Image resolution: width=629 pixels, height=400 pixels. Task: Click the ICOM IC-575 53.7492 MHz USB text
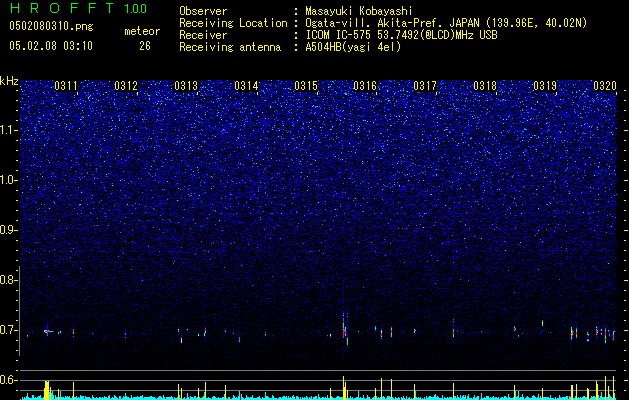pyautogui.click(x=401, y=35)
